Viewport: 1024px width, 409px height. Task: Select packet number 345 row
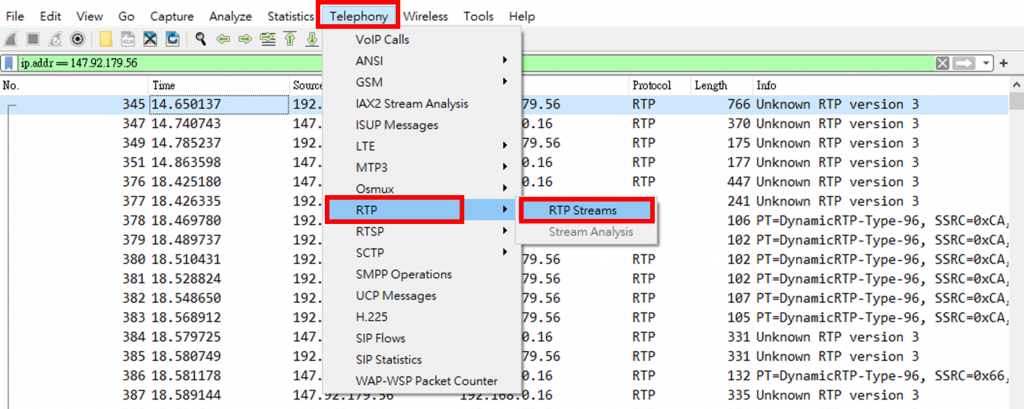click(x=505, y=105)
